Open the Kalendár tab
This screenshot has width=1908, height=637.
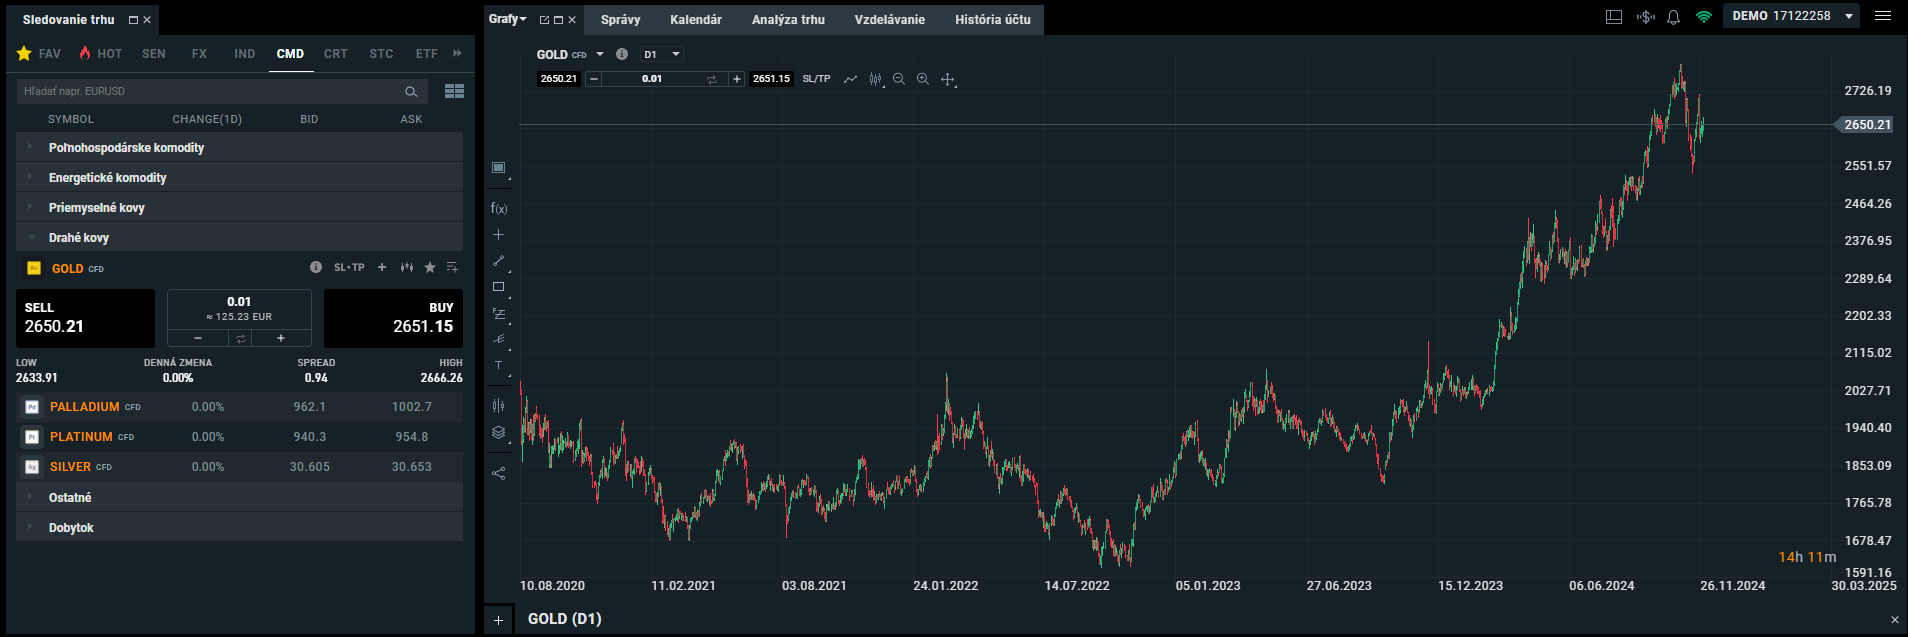[696, 20]
